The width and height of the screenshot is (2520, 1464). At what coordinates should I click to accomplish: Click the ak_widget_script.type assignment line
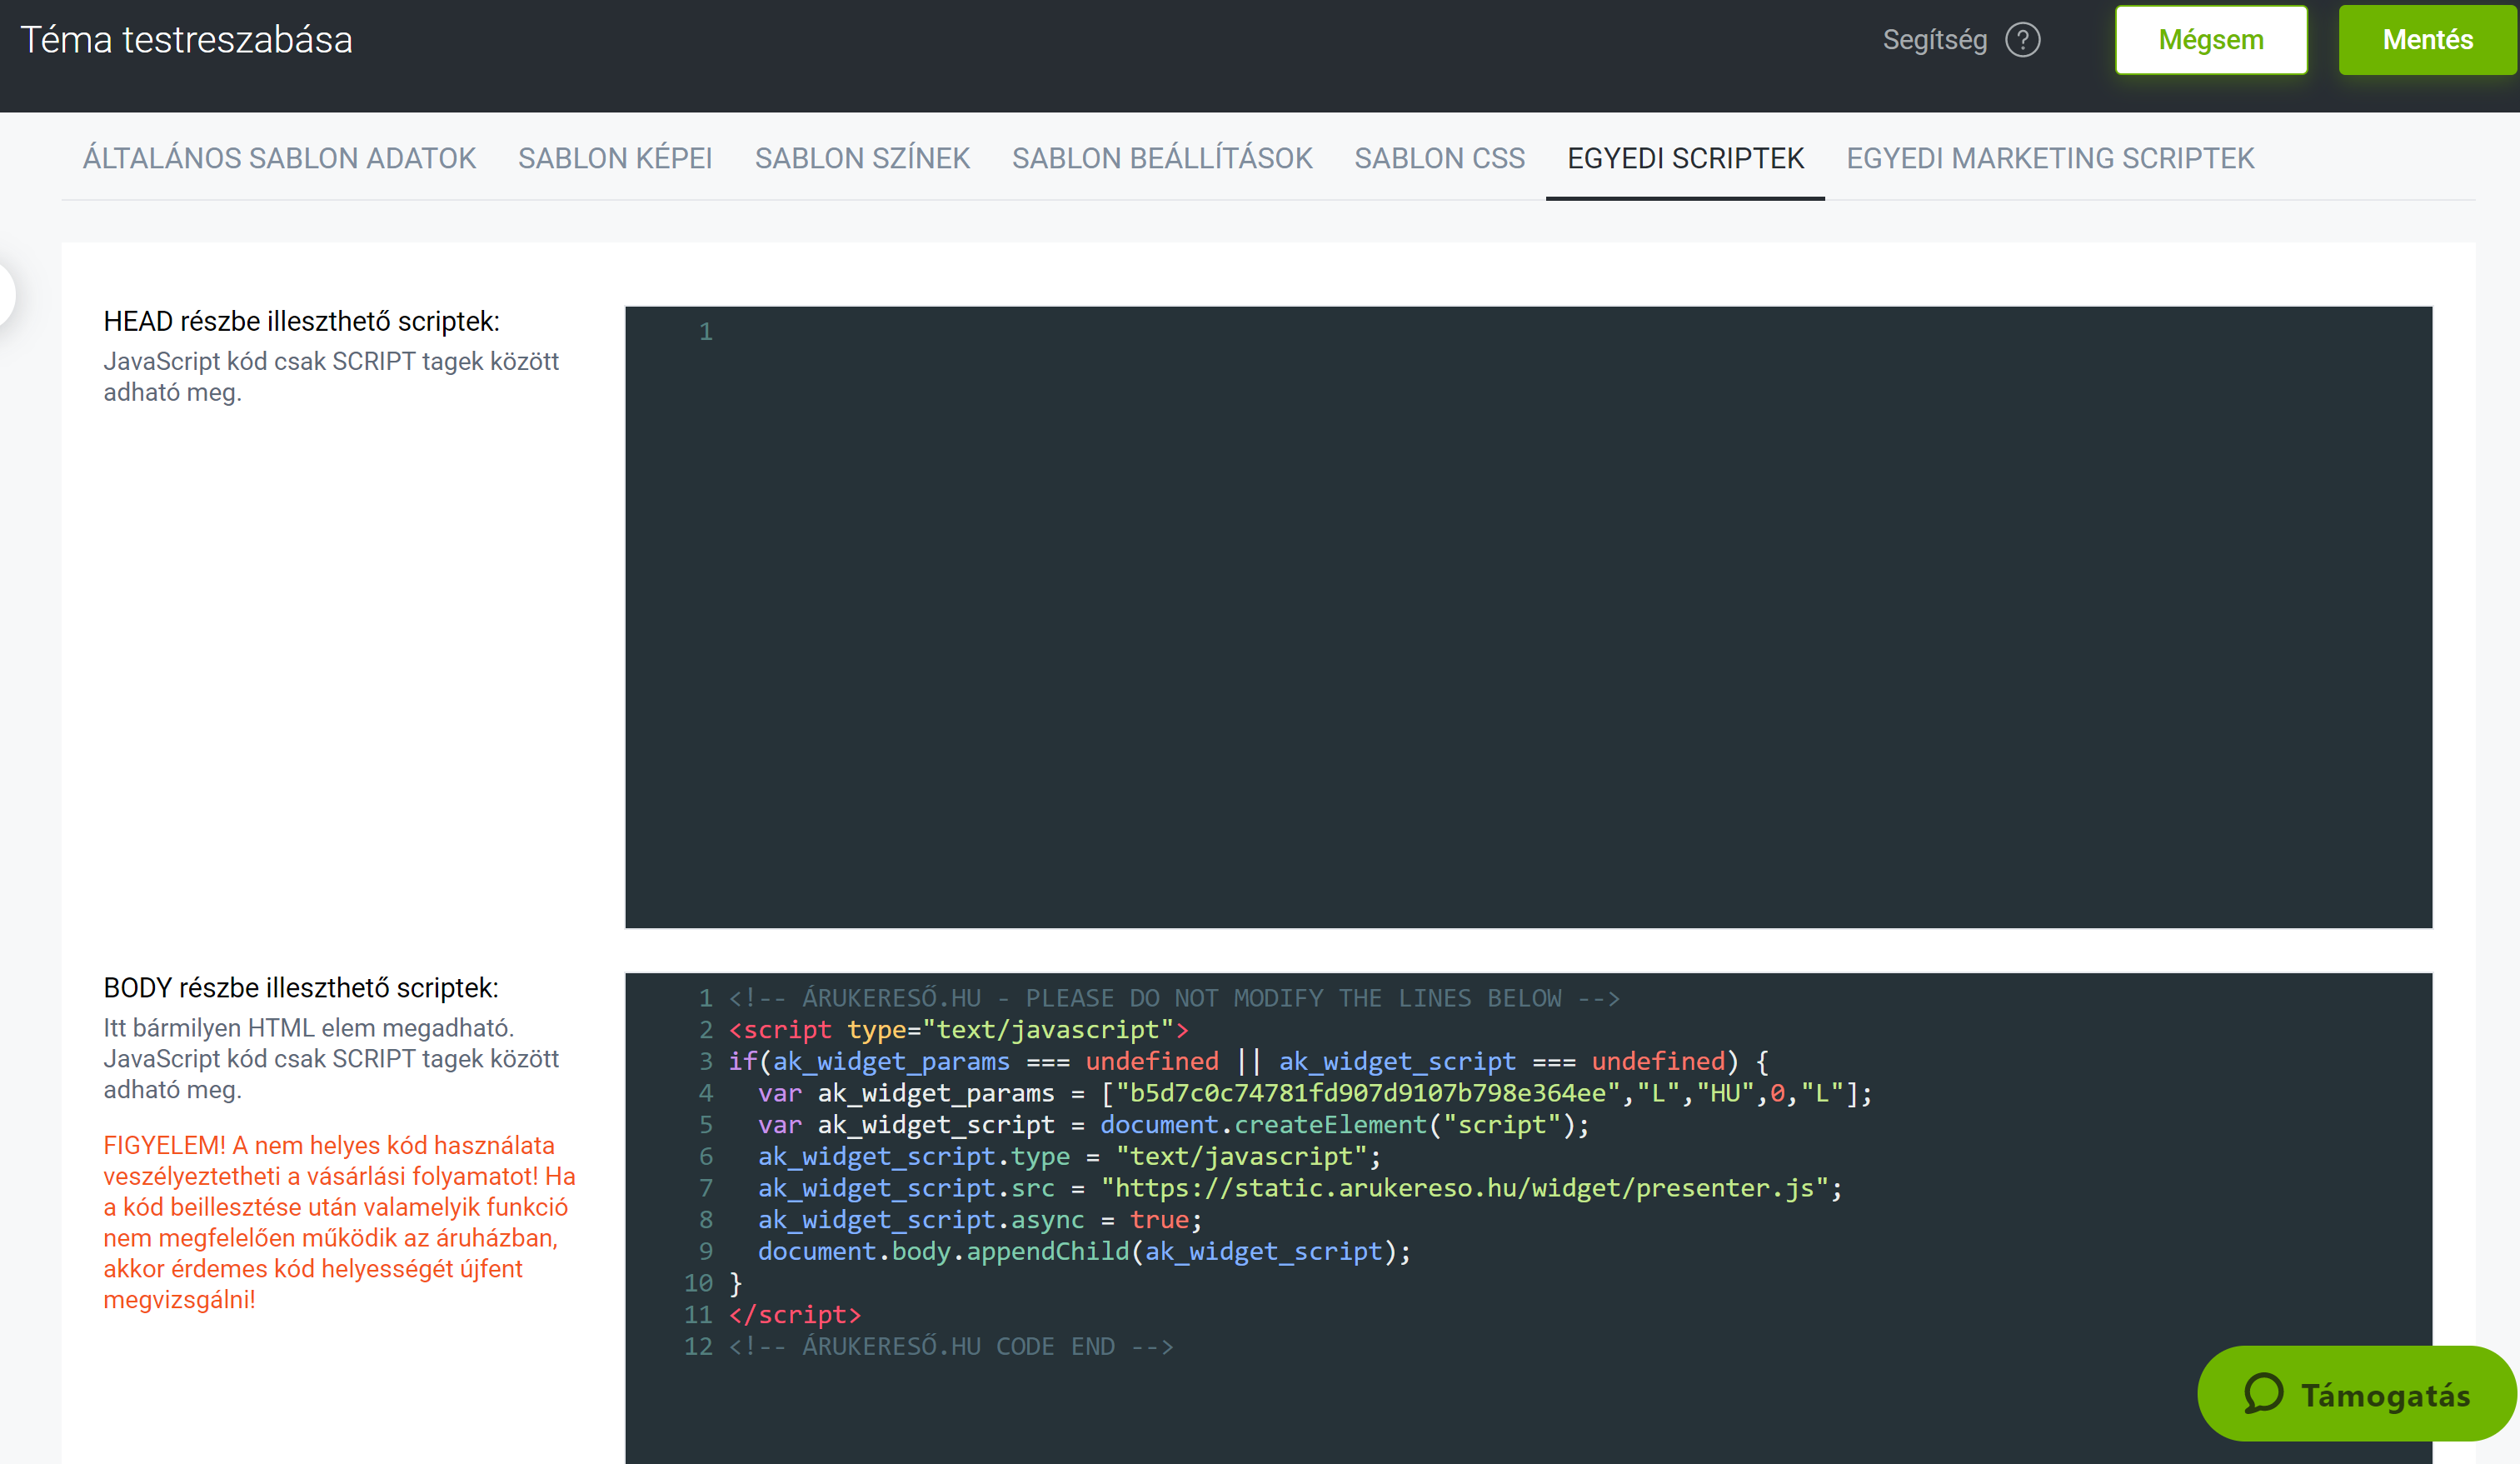pyautogui.click(x=1069, y=1157)
